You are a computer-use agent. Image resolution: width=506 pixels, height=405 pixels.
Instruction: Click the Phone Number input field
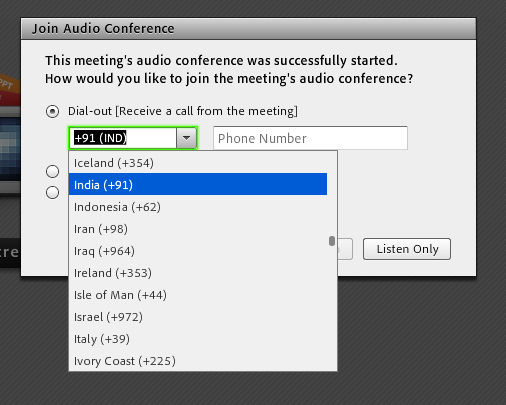click(x=310, y=138)
